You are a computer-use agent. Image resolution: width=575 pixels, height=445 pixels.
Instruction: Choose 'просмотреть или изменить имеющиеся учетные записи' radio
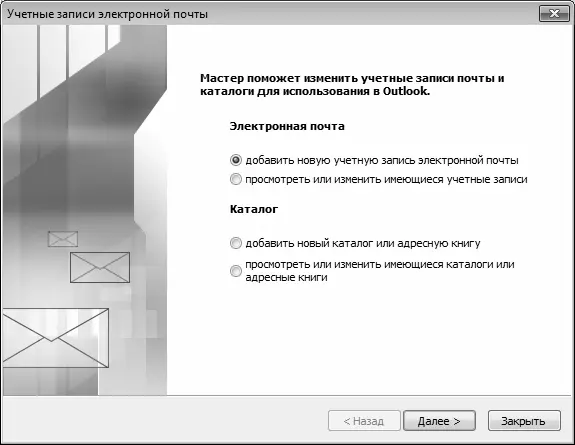236,179
